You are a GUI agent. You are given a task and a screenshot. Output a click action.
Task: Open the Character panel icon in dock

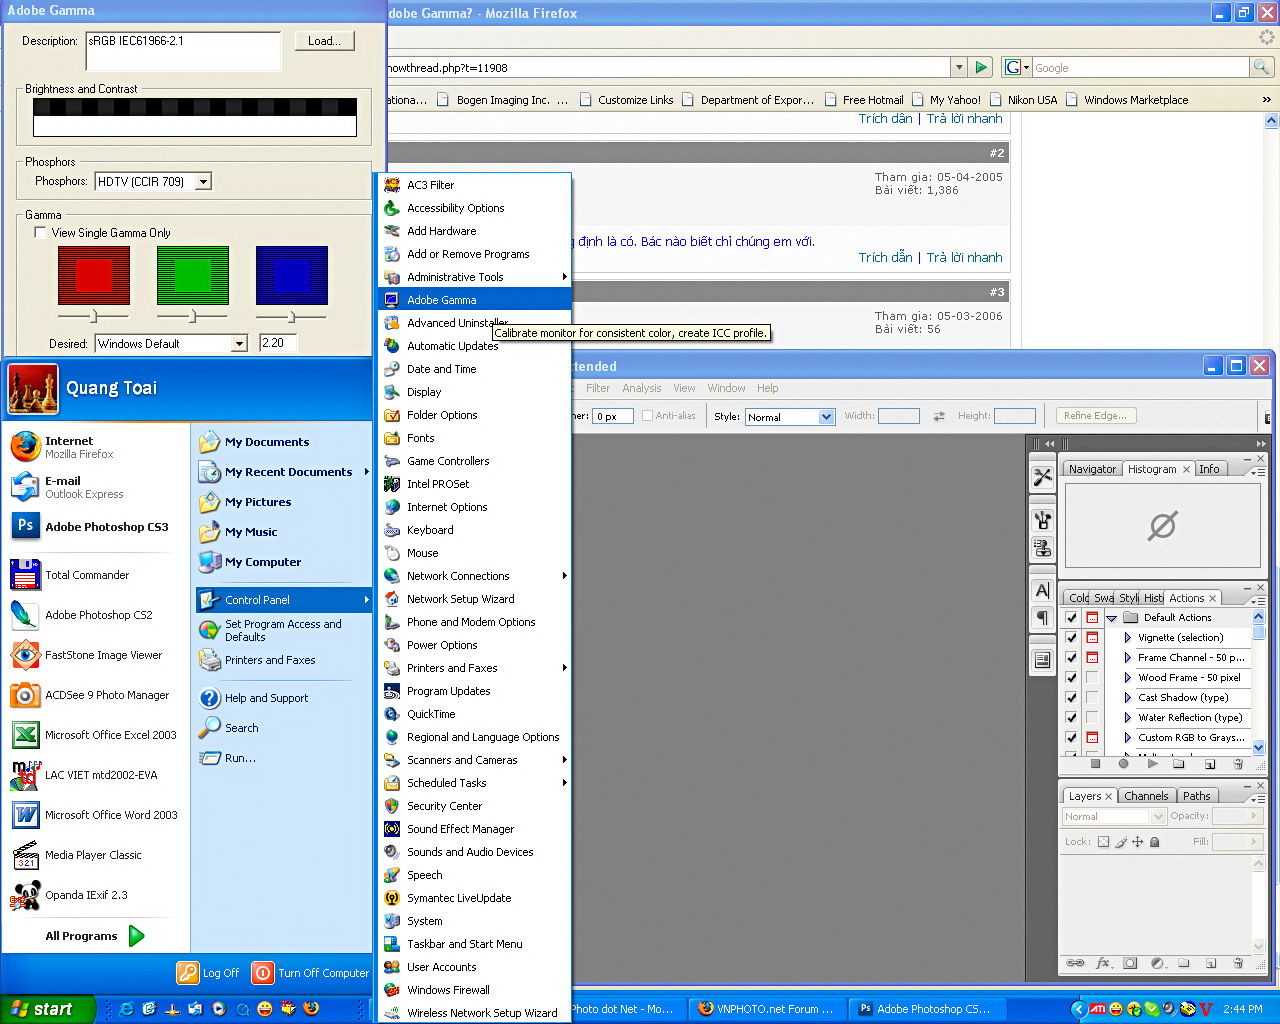coord(1042,591)
